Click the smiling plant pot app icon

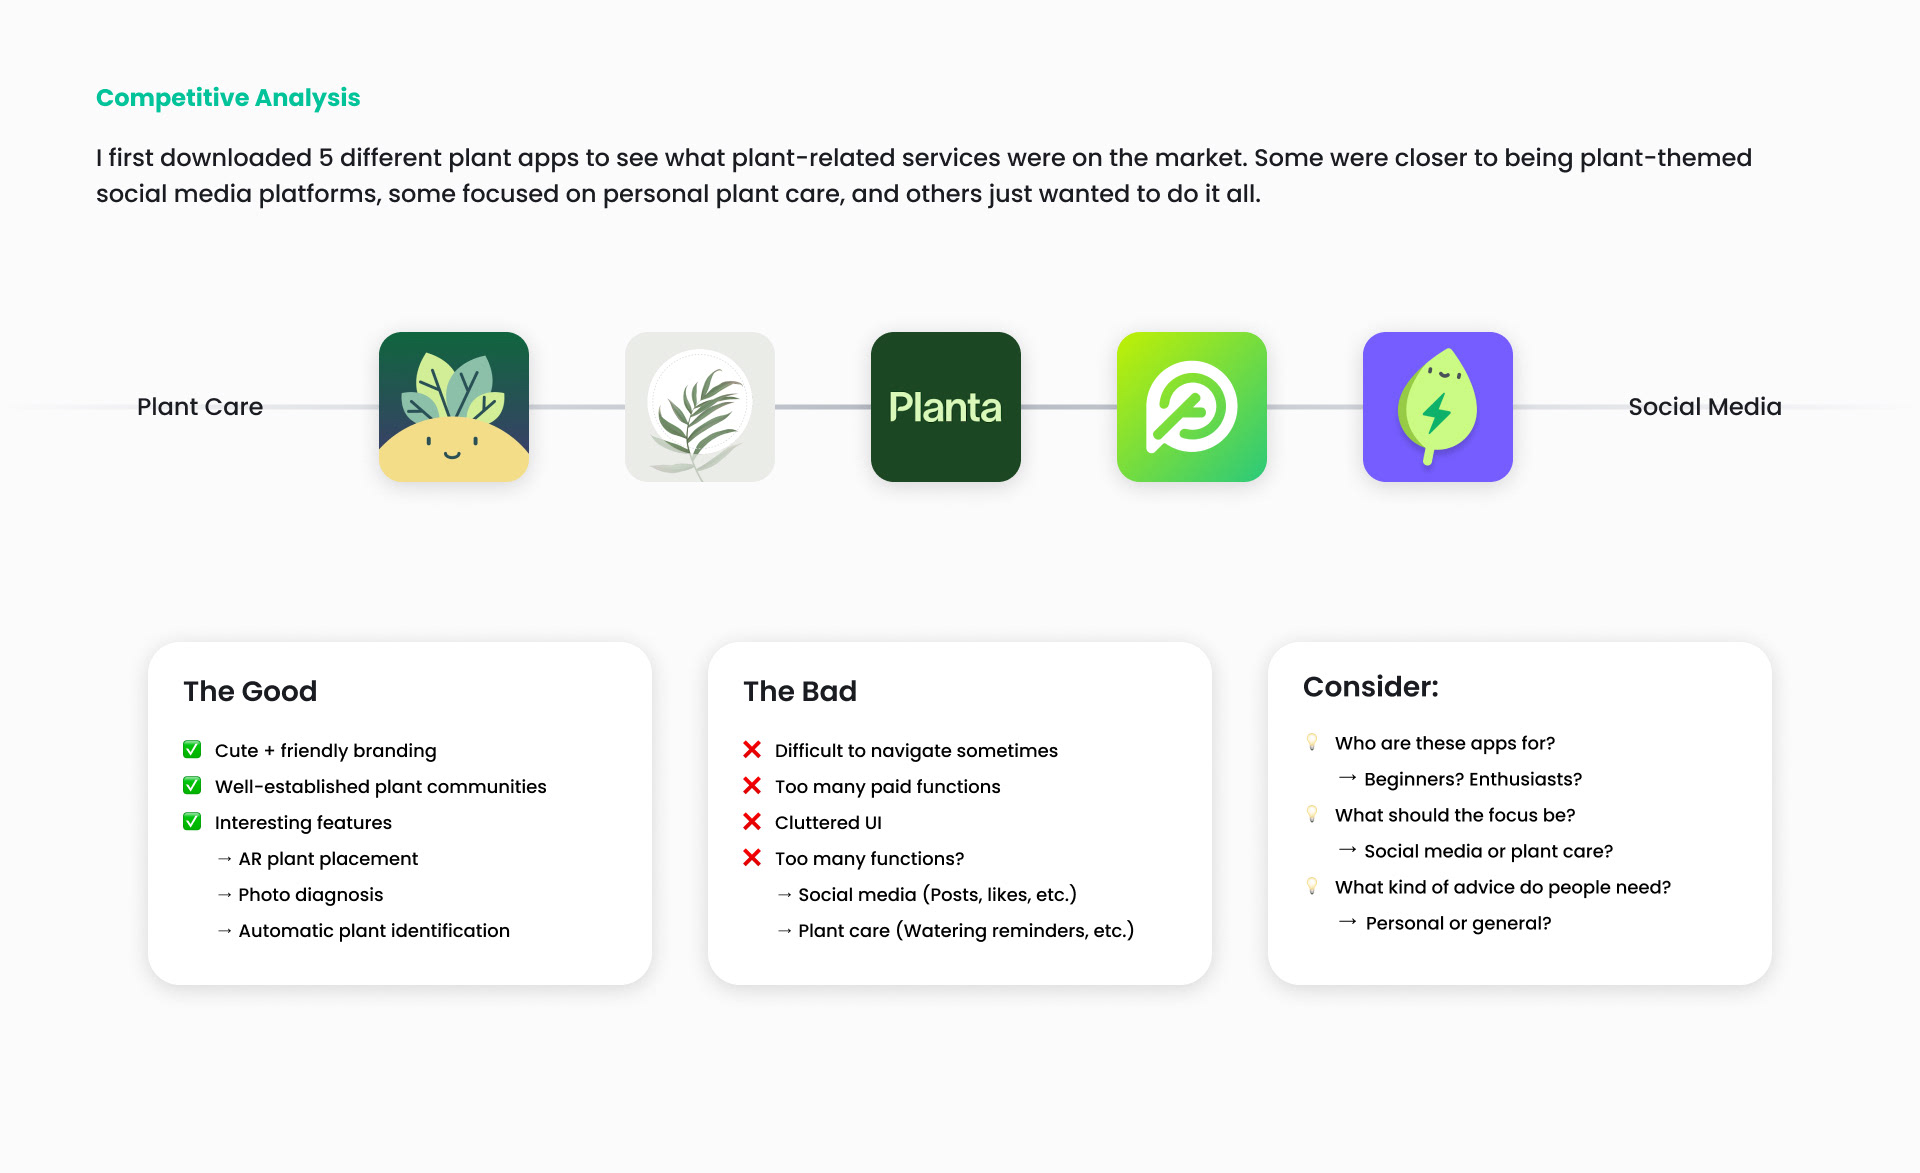pyautogui.click(x=454, y=407)
